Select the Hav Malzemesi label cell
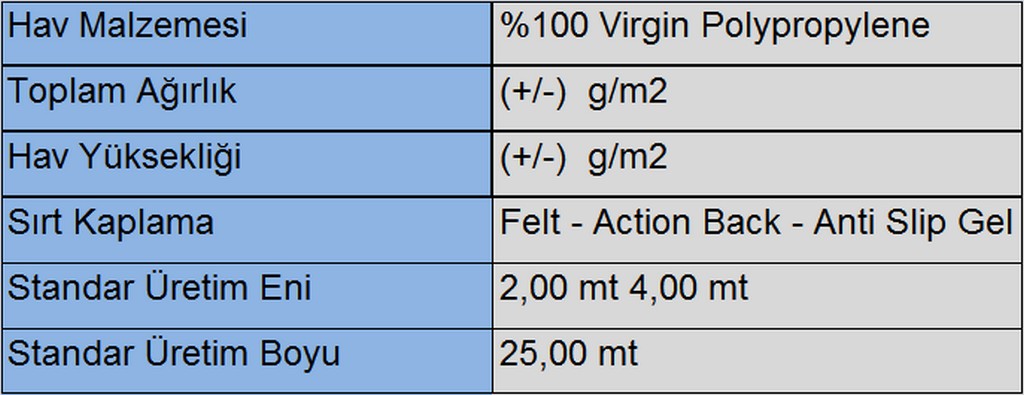Viewport: 1024px width, 395px height. pyautogui.click(x=247, y=33)
